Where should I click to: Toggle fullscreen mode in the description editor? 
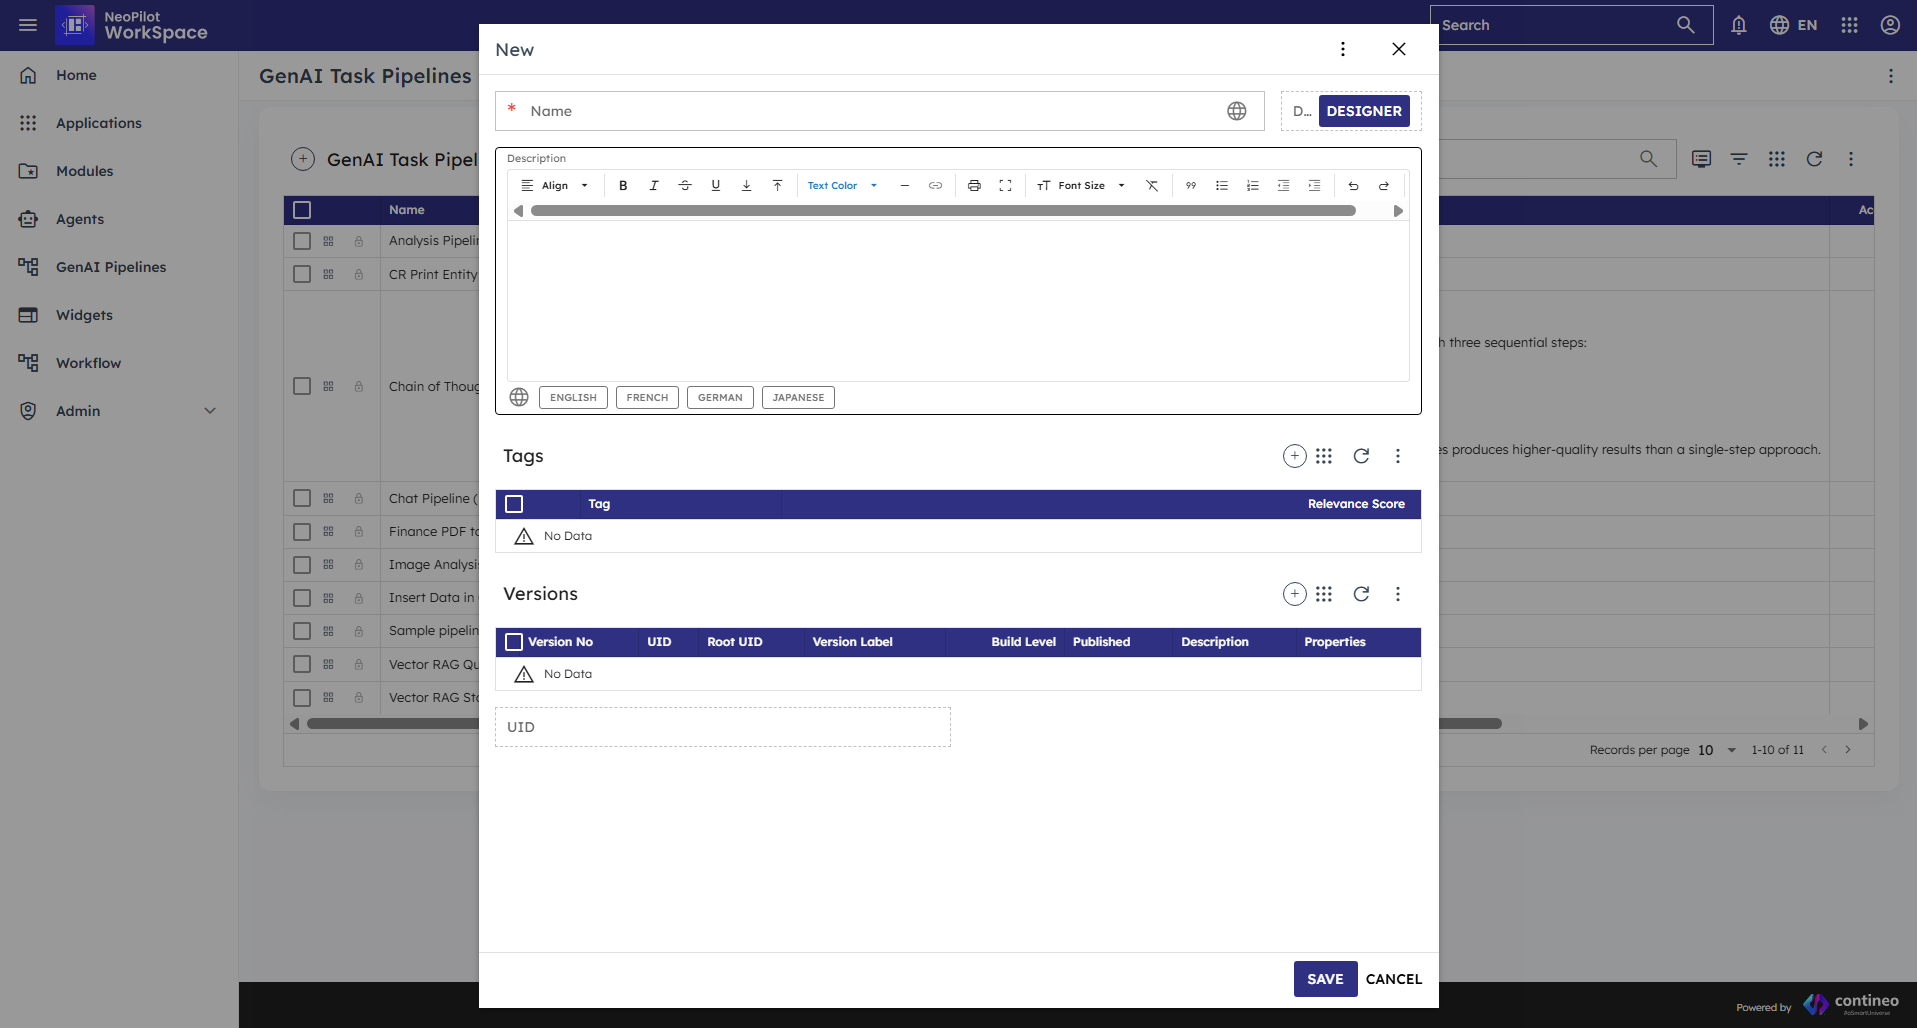coord(1005,186)
